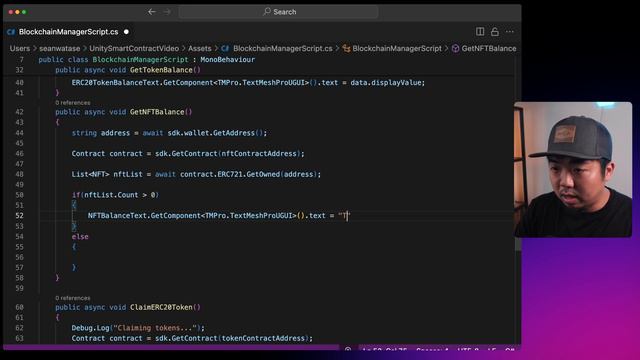Screen dimensions: 640x360
Task: Open the More Actions ellipsis menu
Action: (510, 31)
